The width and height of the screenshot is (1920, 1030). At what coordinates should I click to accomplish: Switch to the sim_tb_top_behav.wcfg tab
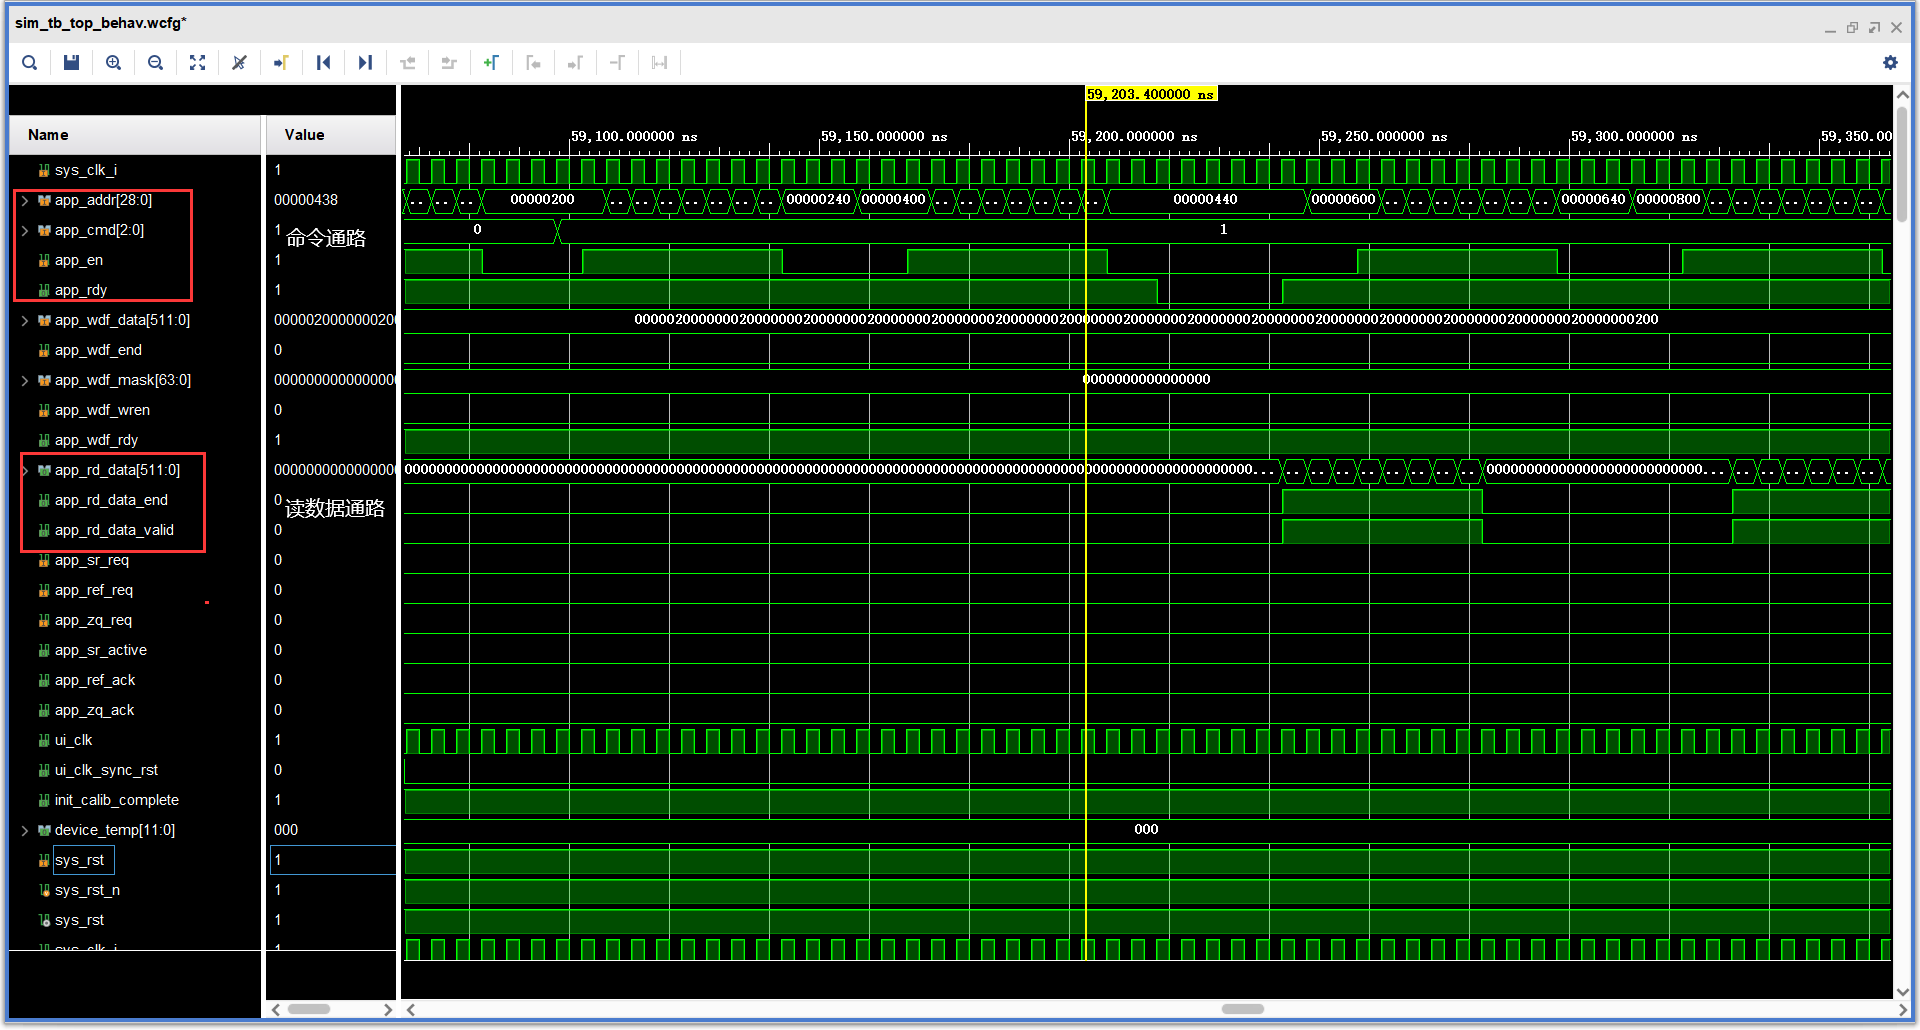tap(100, 22)
